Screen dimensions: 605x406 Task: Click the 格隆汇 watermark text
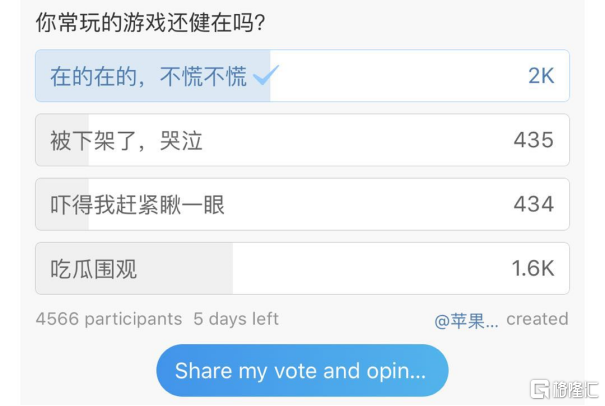[575, 389]
